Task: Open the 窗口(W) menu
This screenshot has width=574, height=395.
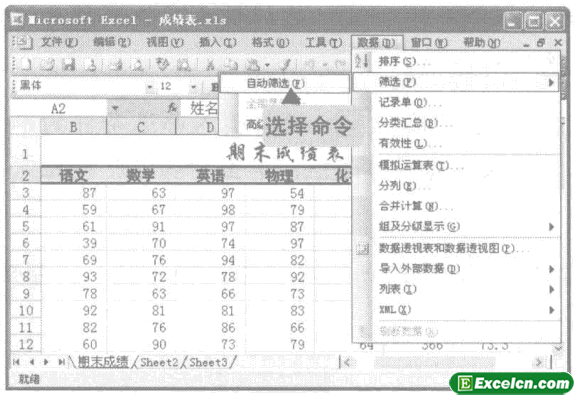Action: coord(429,42)
